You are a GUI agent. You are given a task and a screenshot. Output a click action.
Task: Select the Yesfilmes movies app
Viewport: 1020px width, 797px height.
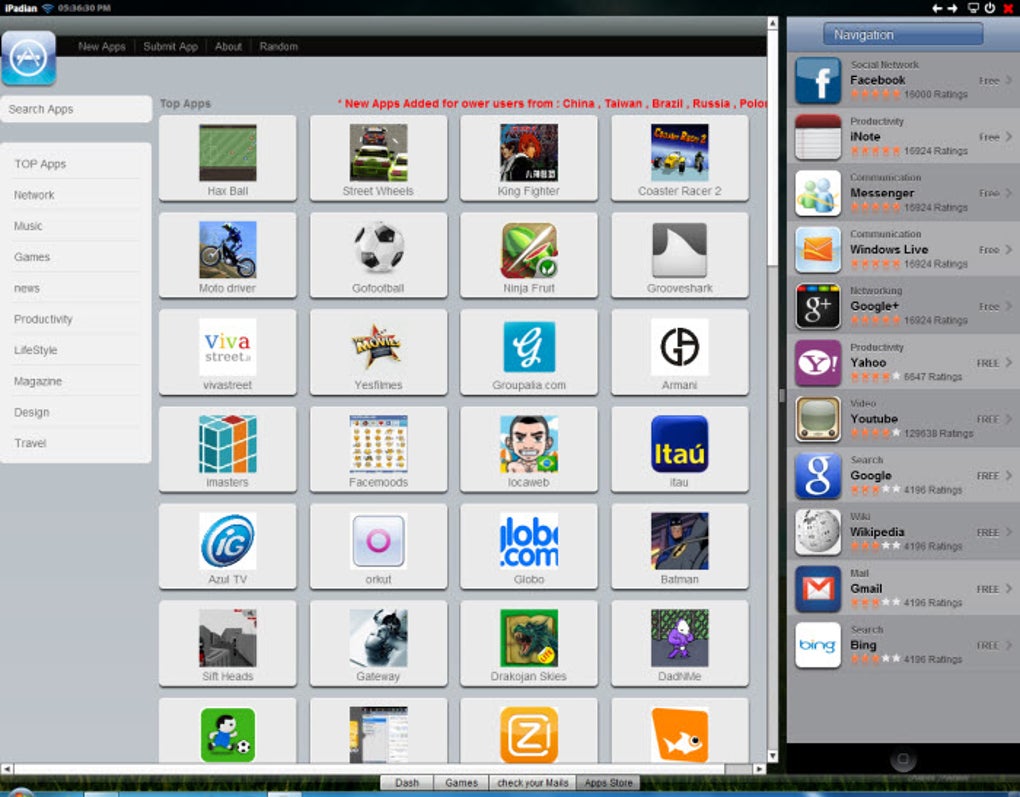coord(379,352)
